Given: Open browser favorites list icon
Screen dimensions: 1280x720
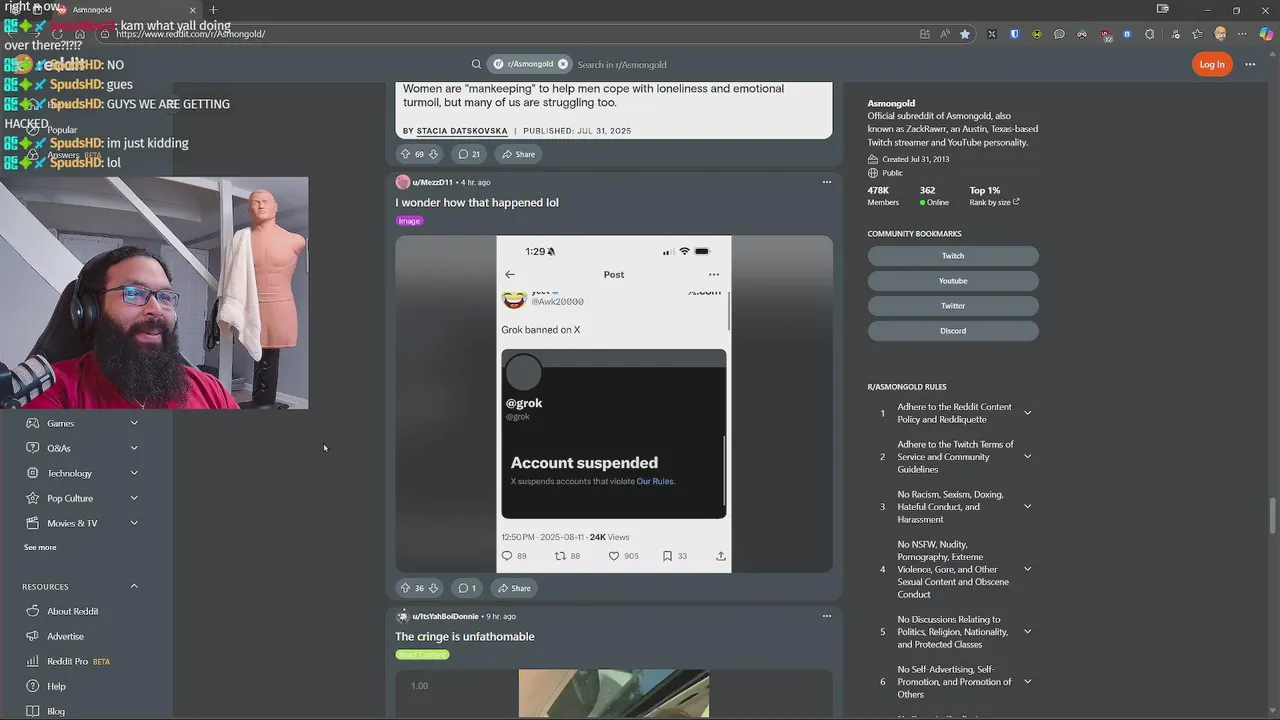Looking at the screenshot, I should (1196, 34).
